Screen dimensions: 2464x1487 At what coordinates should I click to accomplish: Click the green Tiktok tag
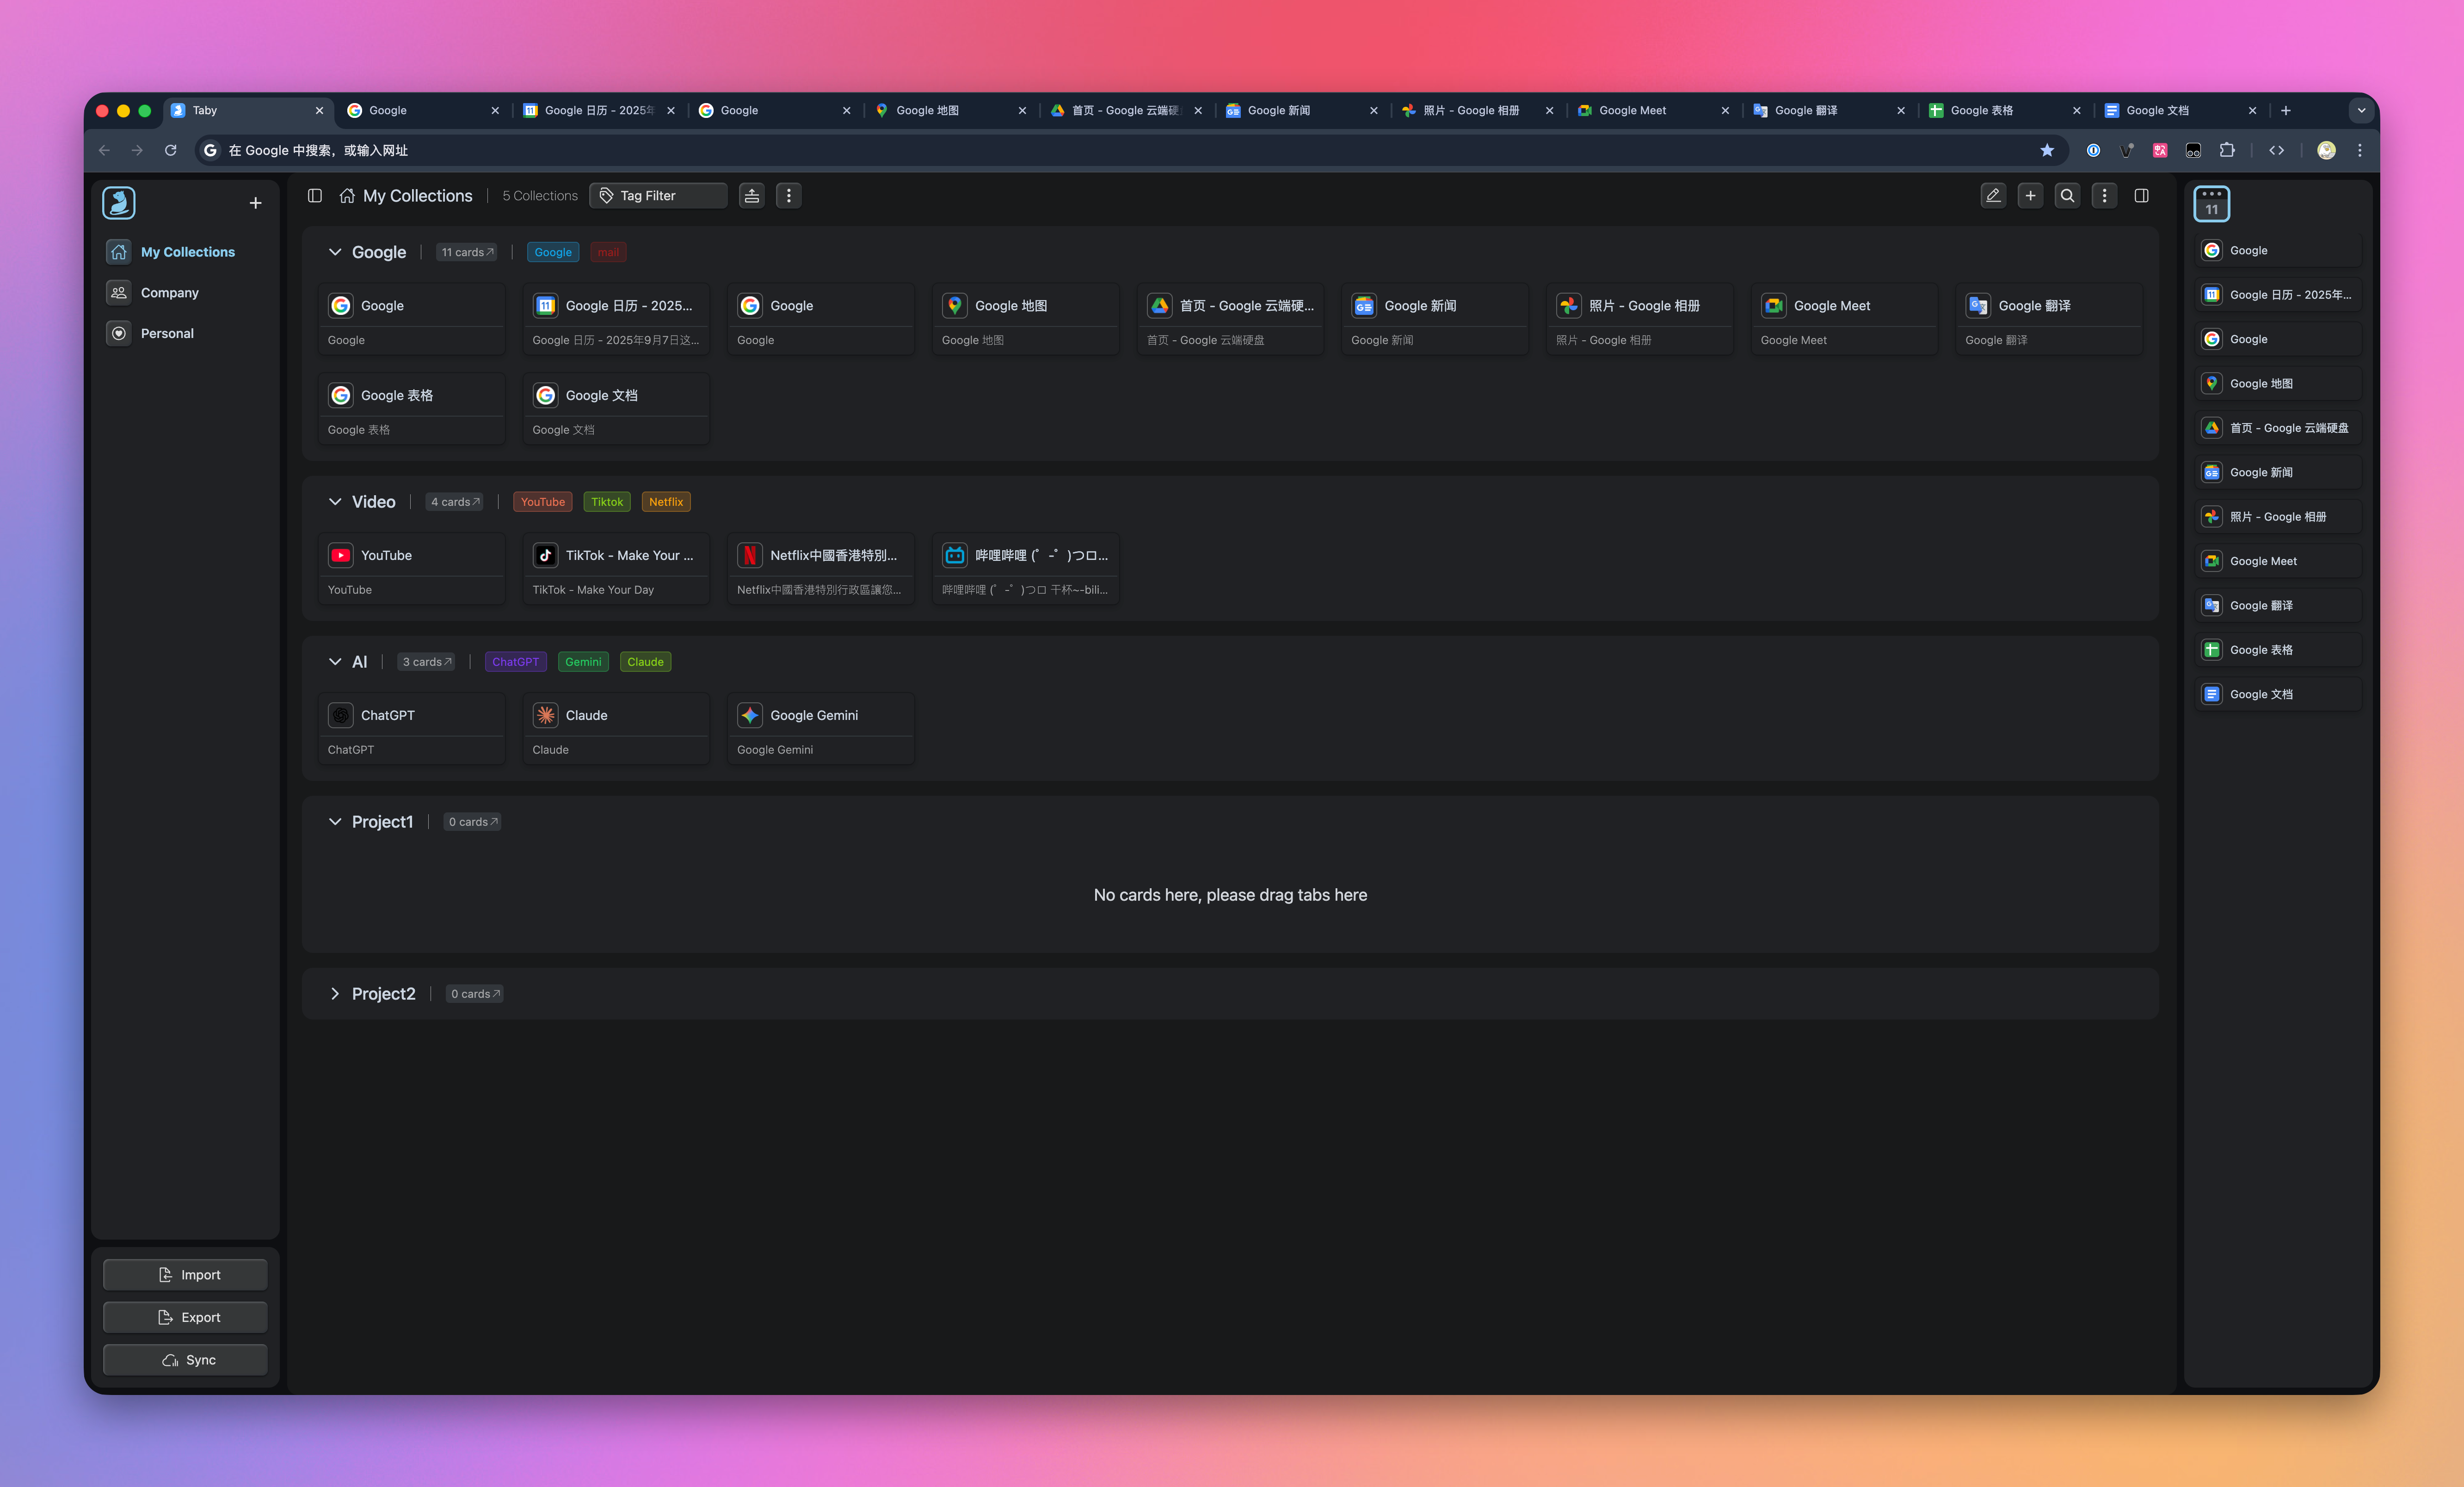607,502
